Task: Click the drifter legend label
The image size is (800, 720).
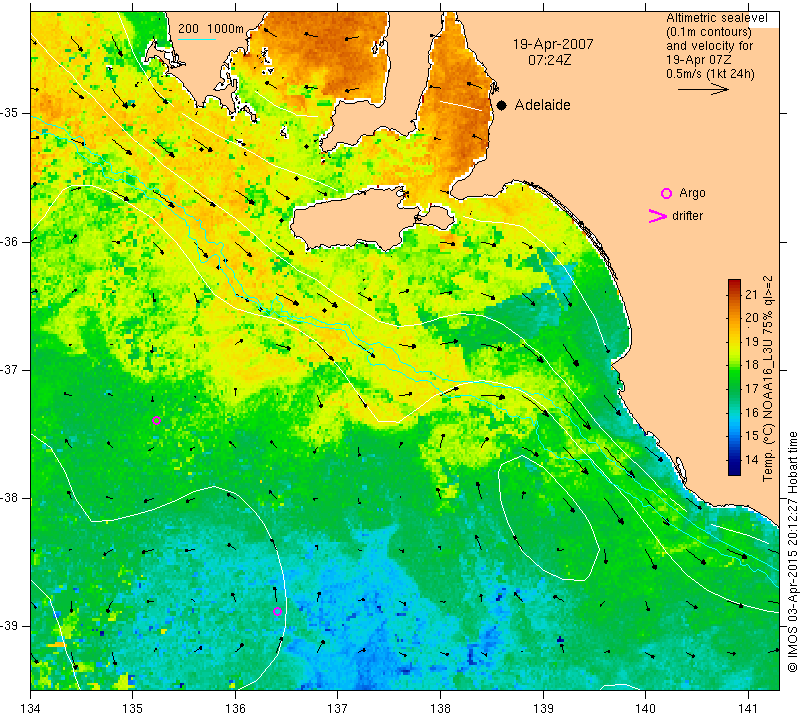Action: [x=688, y=216]
